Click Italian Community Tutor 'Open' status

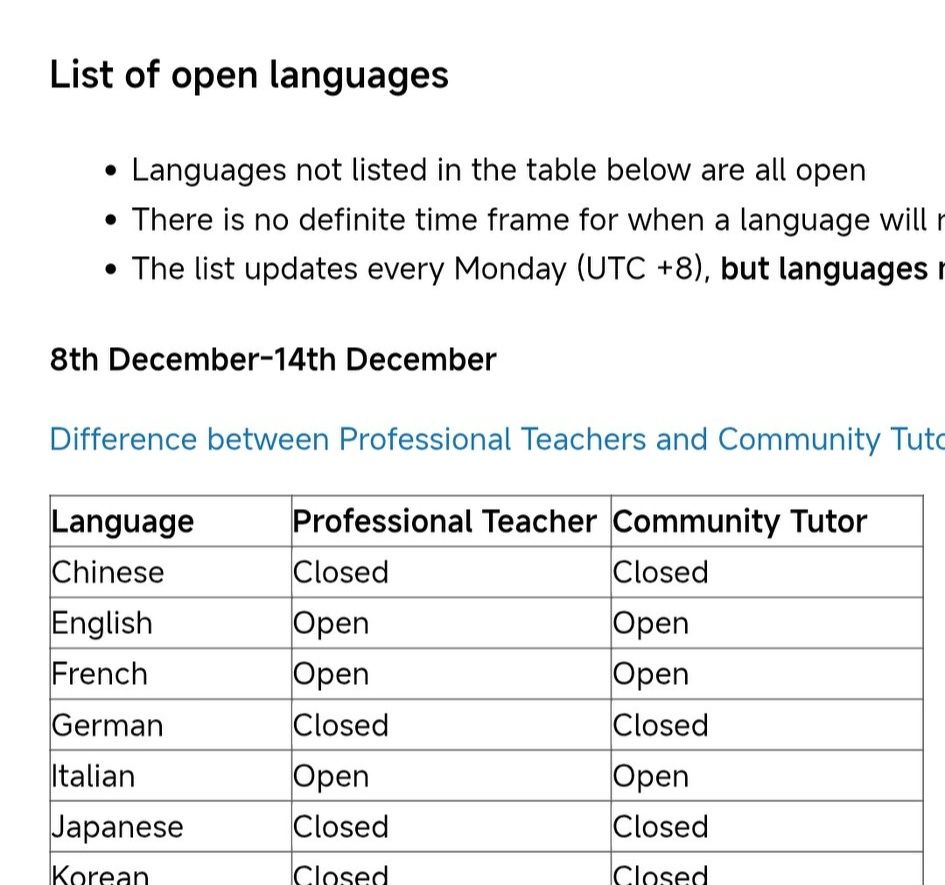650,777
